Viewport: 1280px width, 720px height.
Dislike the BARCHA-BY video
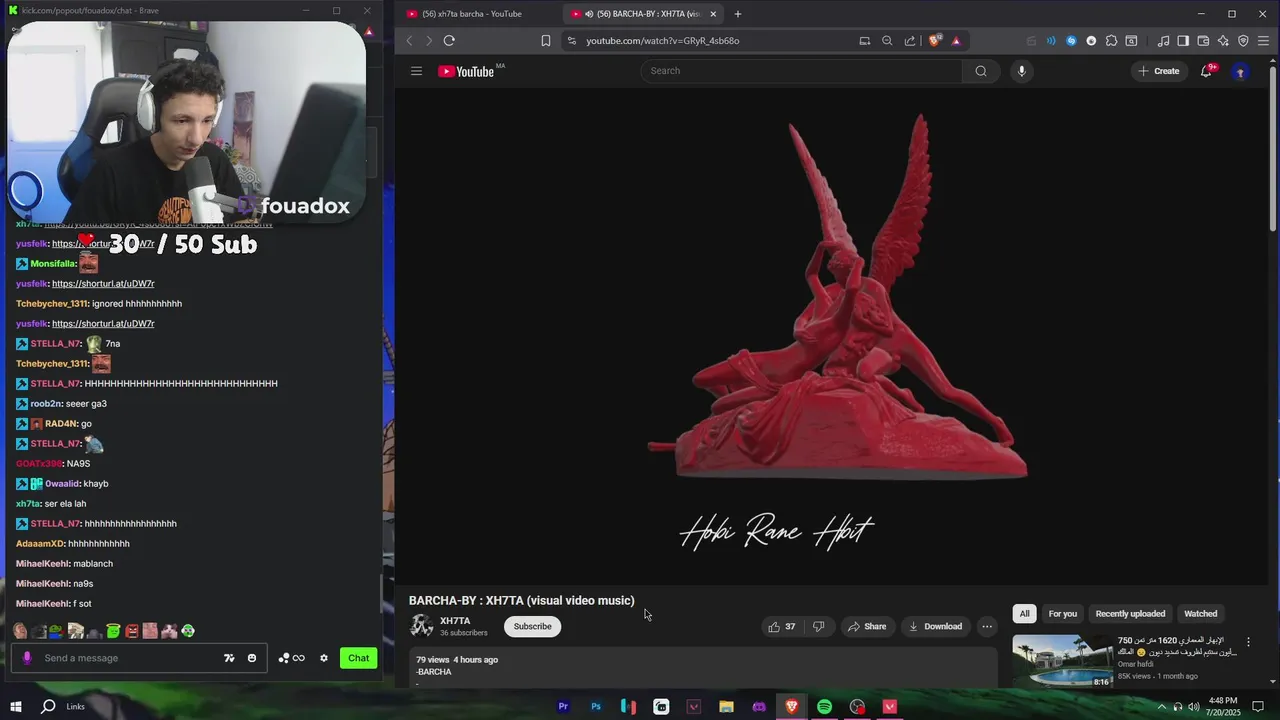(818, 627)
